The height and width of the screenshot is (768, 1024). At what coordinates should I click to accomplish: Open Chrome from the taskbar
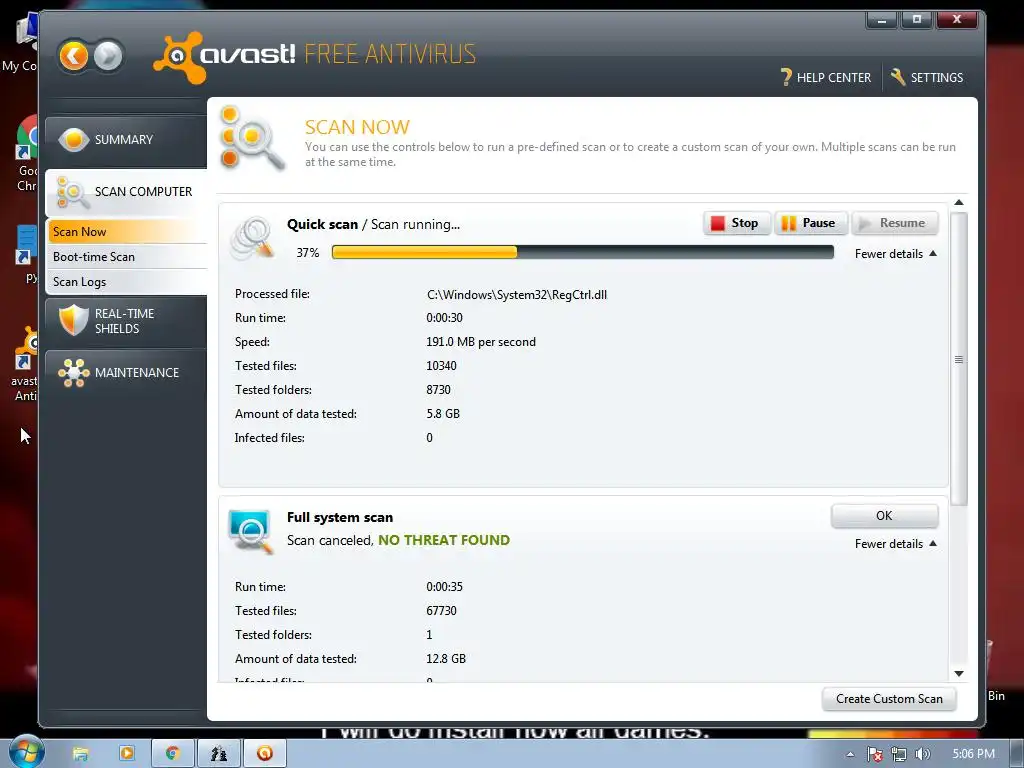(x=172, y=753)
